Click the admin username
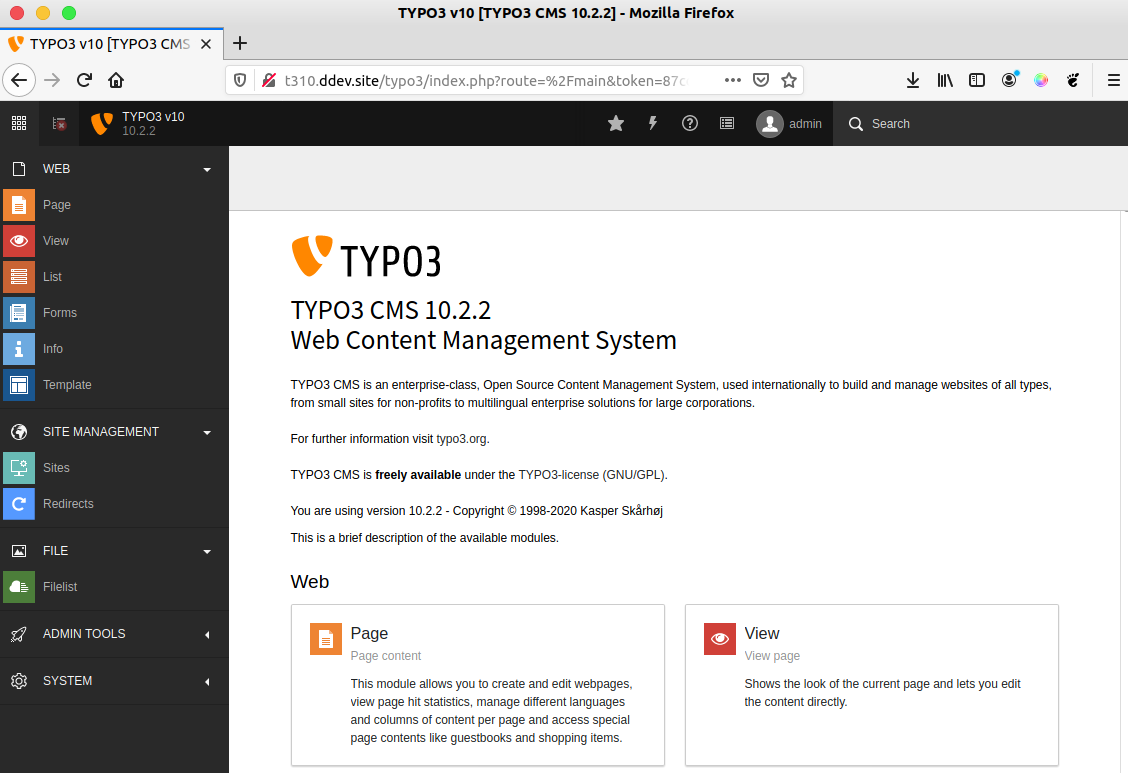This screenshot has height=773, width=1128. pos(805,124)
